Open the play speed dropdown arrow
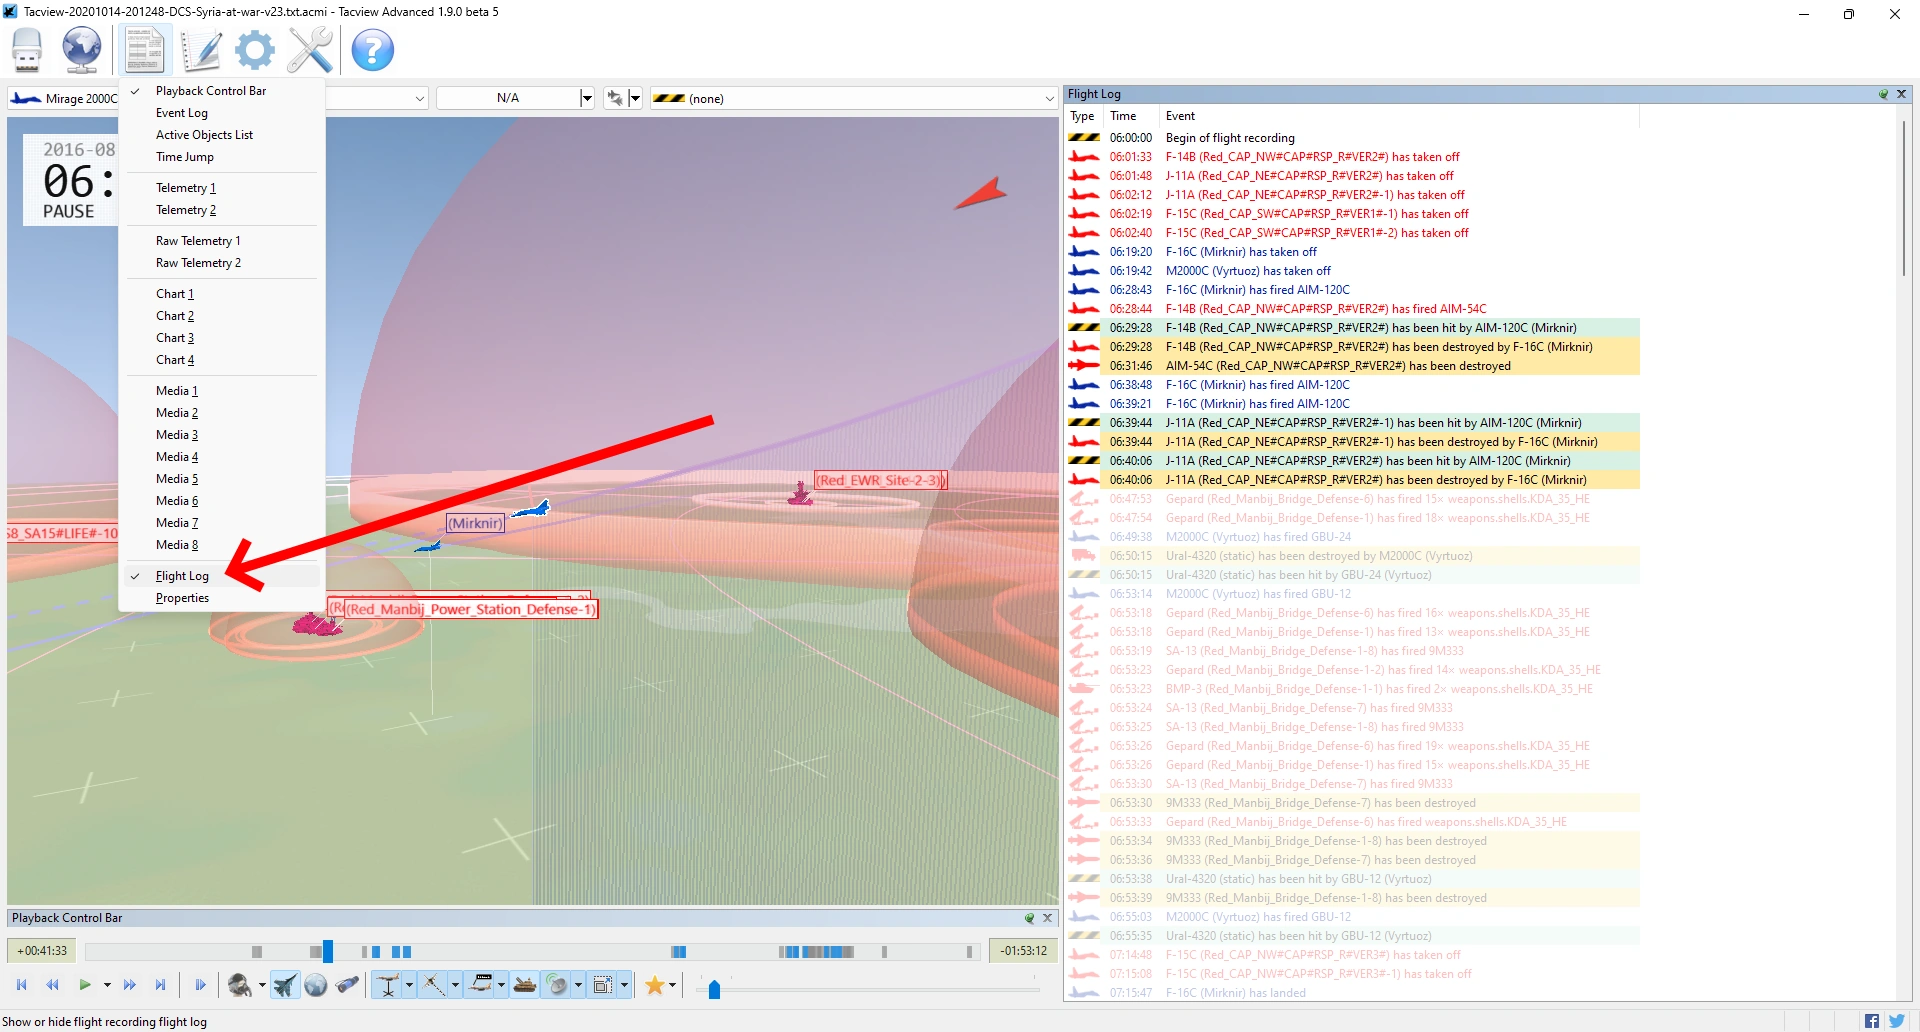Screen dimensions: 1920x1032 [x=107, y=986]
